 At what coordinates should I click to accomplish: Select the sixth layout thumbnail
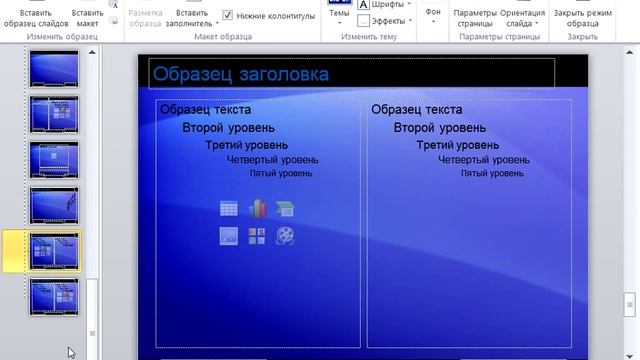54,297
